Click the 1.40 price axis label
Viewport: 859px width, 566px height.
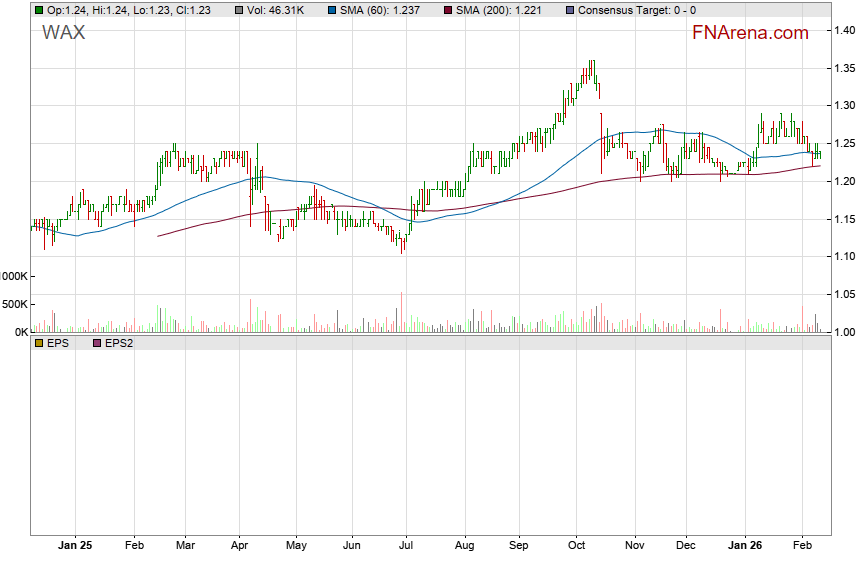tap(844, 31)
